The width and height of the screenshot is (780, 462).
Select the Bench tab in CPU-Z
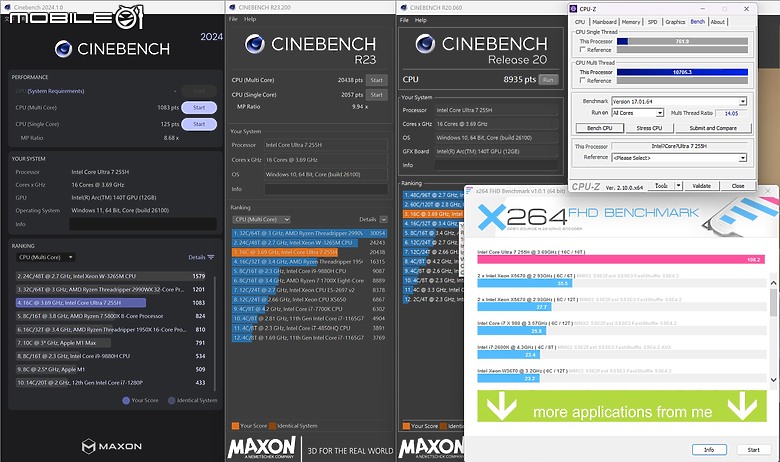[697, 21]
